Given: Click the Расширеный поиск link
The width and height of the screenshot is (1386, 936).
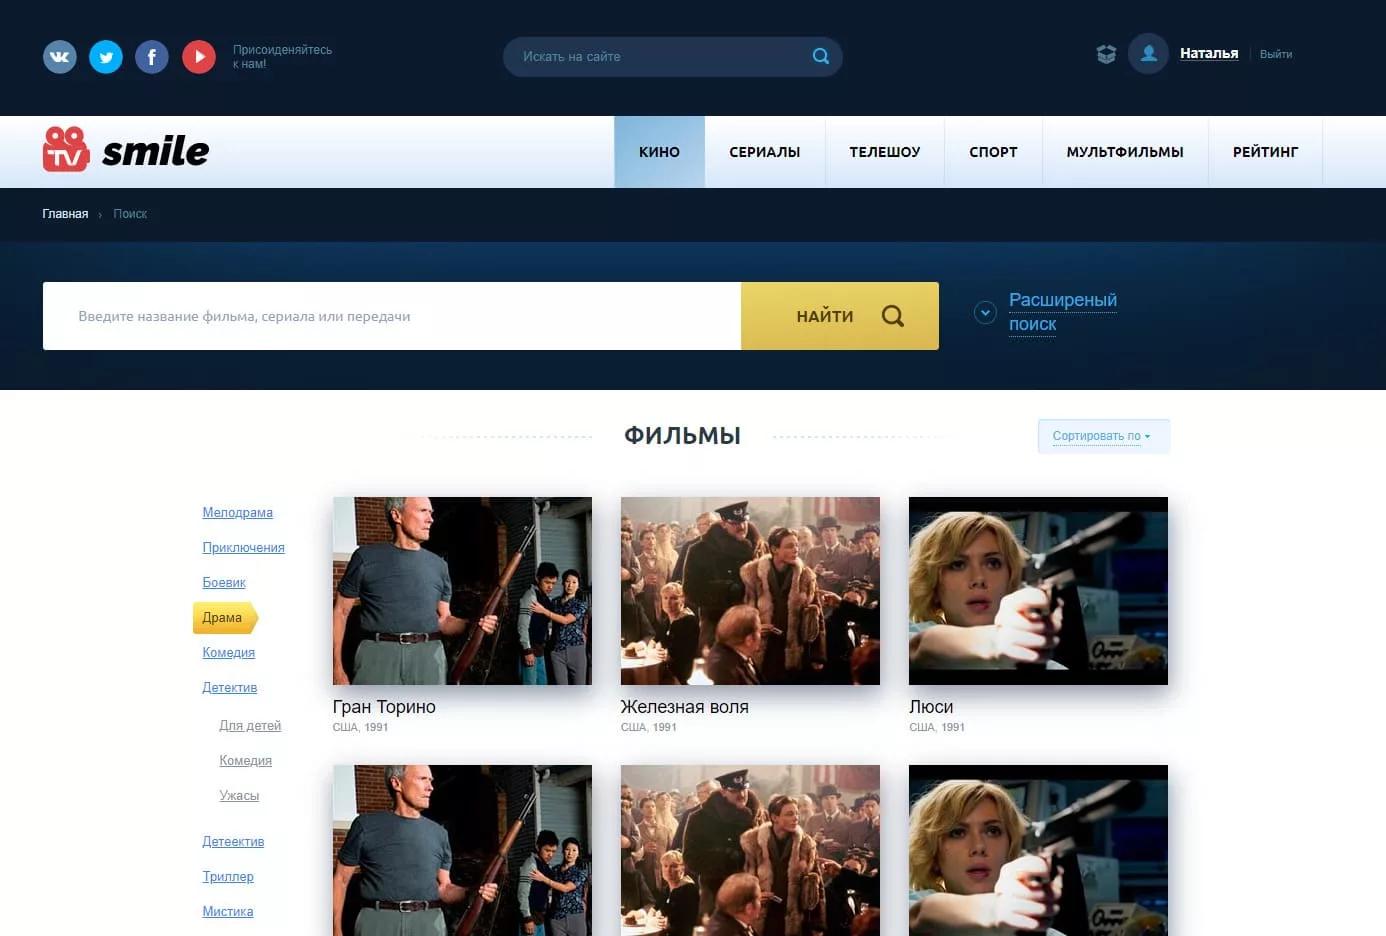Looking at the screenshot, I should pyautogui.click(x=1062, y=312).
